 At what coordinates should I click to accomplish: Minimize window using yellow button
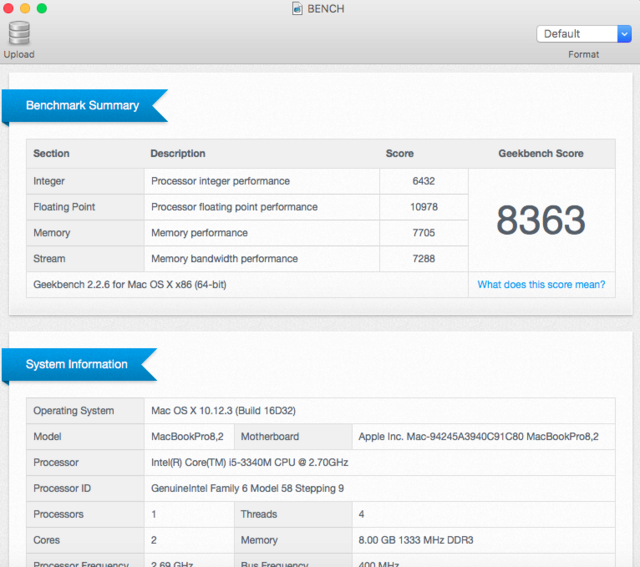(x=25, y=8)
